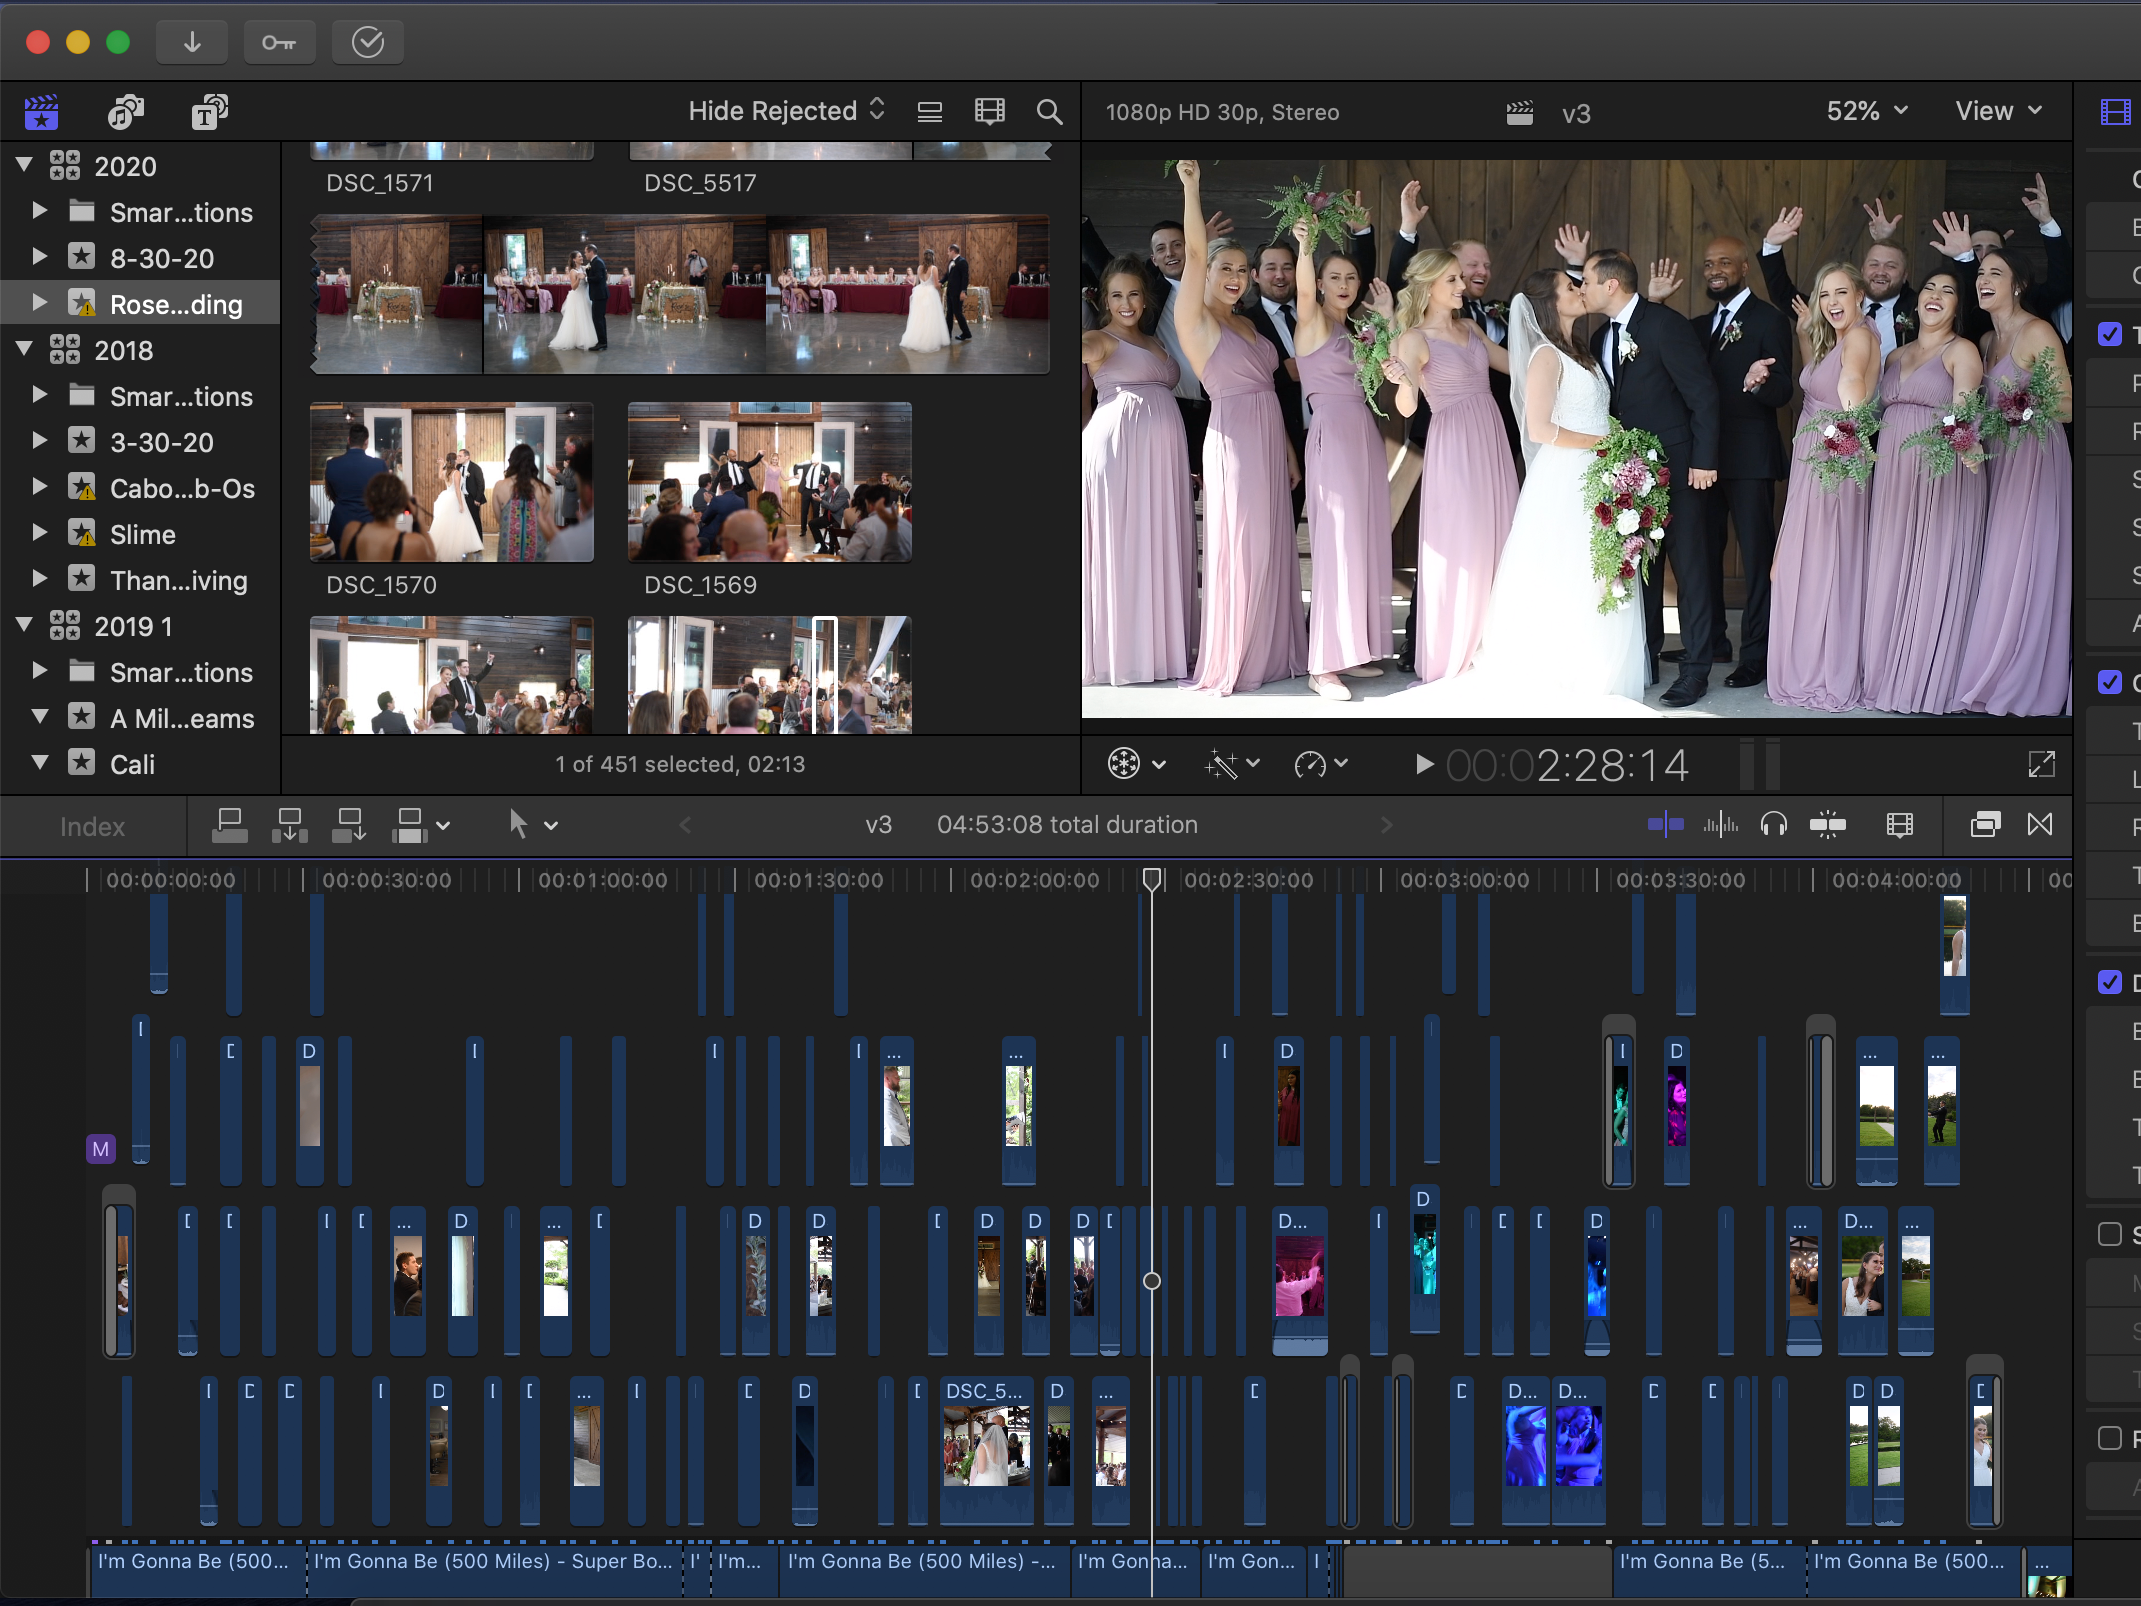Screen dimensions: 2141x1606
Task: Go forward in timeline history arrow
Action: click(1387, 825)
